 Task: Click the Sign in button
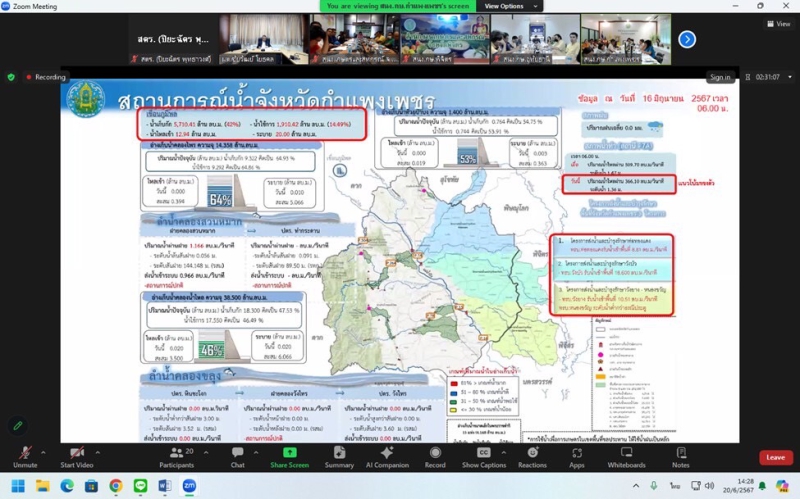(x=720, y=77)
